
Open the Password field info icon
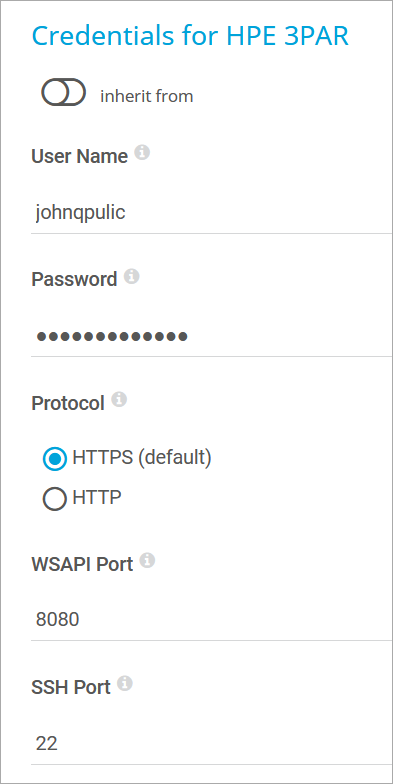132,276
